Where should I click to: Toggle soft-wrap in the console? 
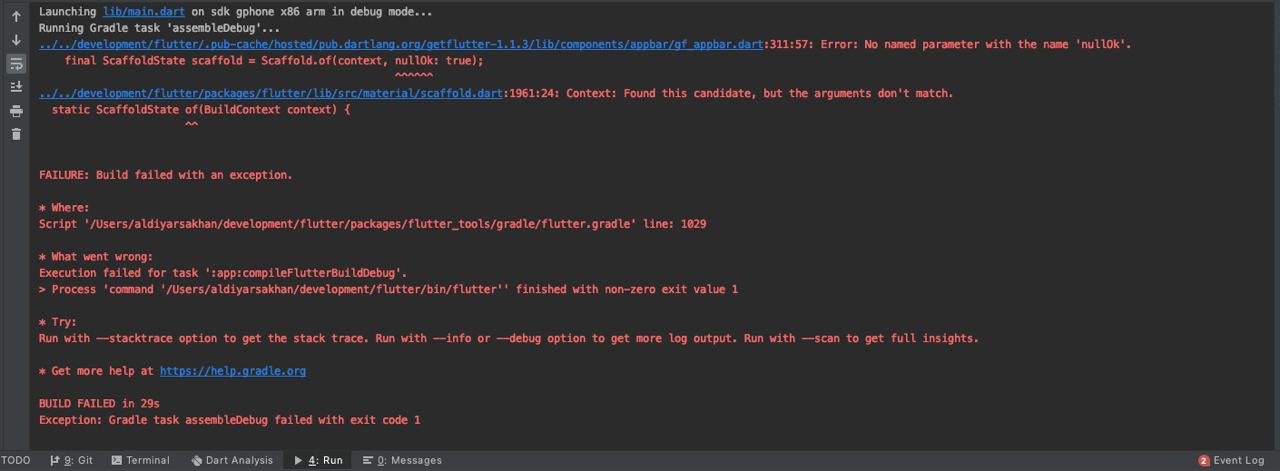[x=16, y=64]
